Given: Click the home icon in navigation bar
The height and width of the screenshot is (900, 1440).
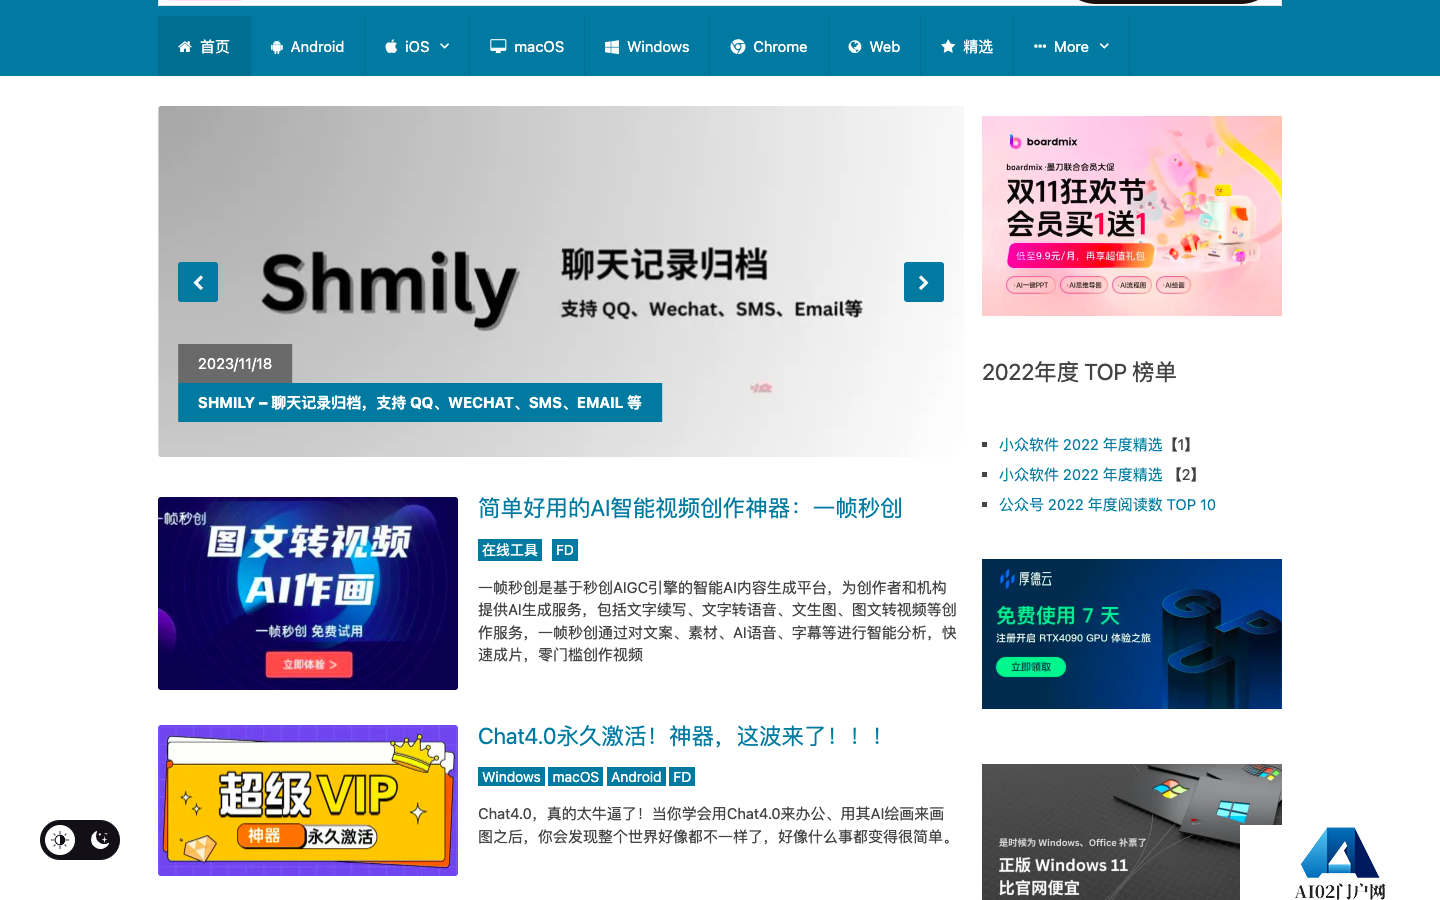Looking at the screenshot, I should tap(185, 47).
